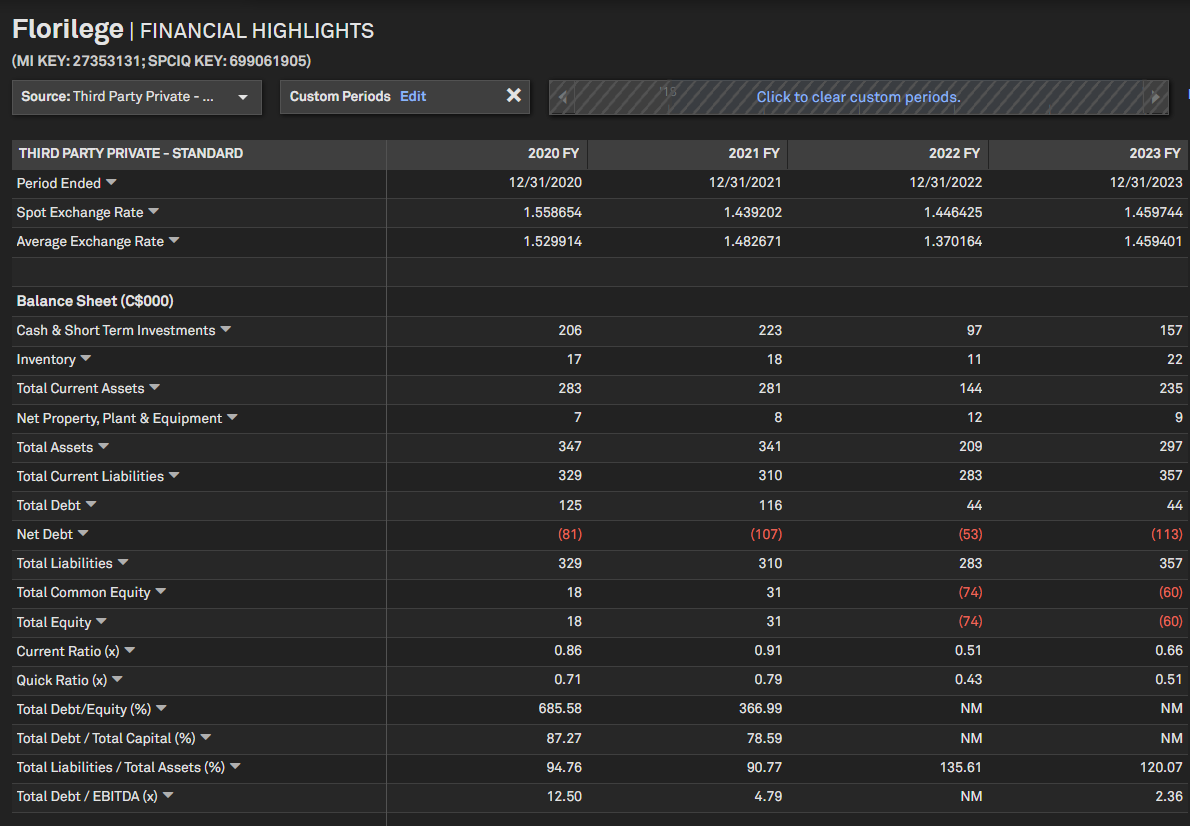The width and height of the screenshot is (1190, 826).
Task: Click 2023 Cash value 157
Action: (1171, 329)
